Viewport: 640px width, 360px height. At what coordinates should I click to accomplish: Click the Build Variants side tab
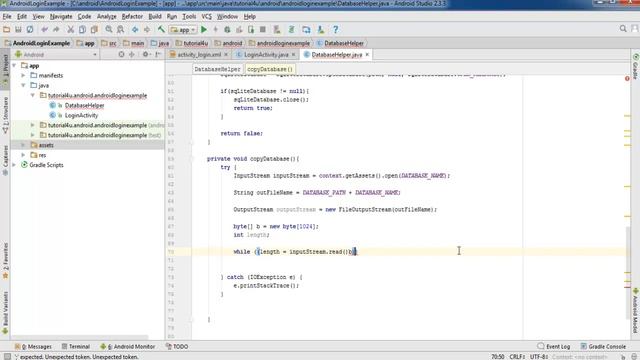(5, 312)
